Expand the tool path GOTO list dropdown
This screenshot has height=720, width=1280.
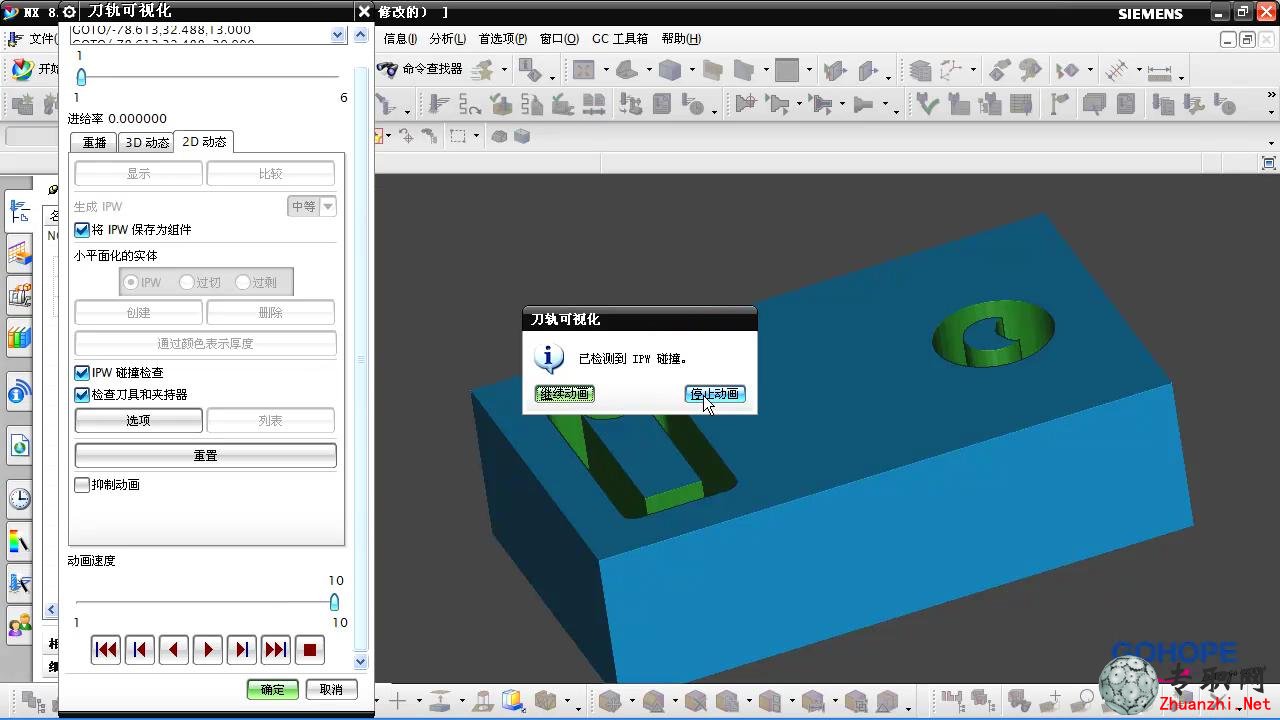(338, 35)
